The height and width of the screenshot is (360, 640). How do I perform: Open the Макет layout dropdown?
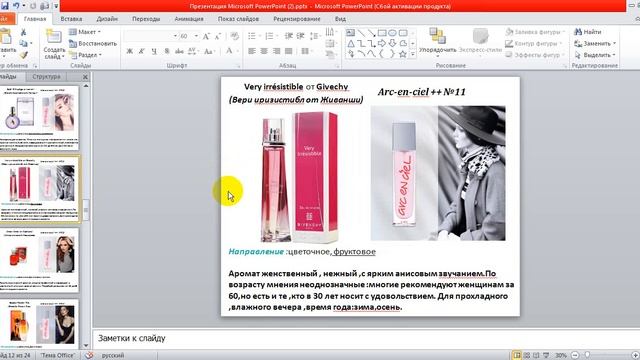coord(85,32)
